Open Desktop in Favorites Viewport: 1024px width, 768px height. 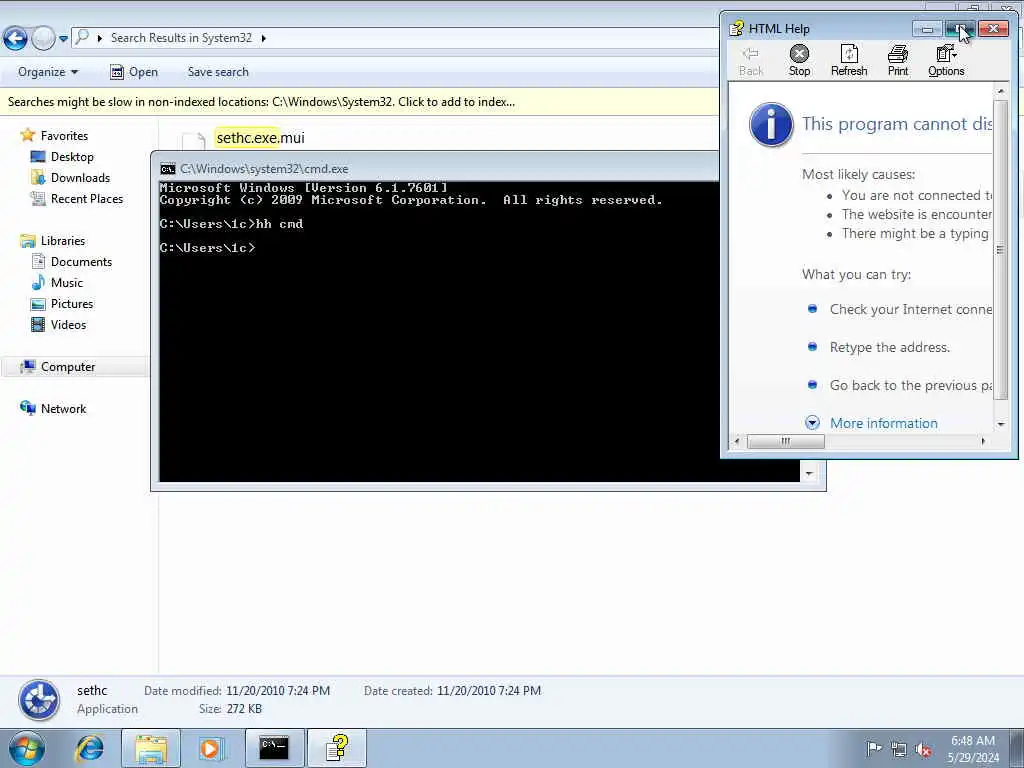pos(72,157)
